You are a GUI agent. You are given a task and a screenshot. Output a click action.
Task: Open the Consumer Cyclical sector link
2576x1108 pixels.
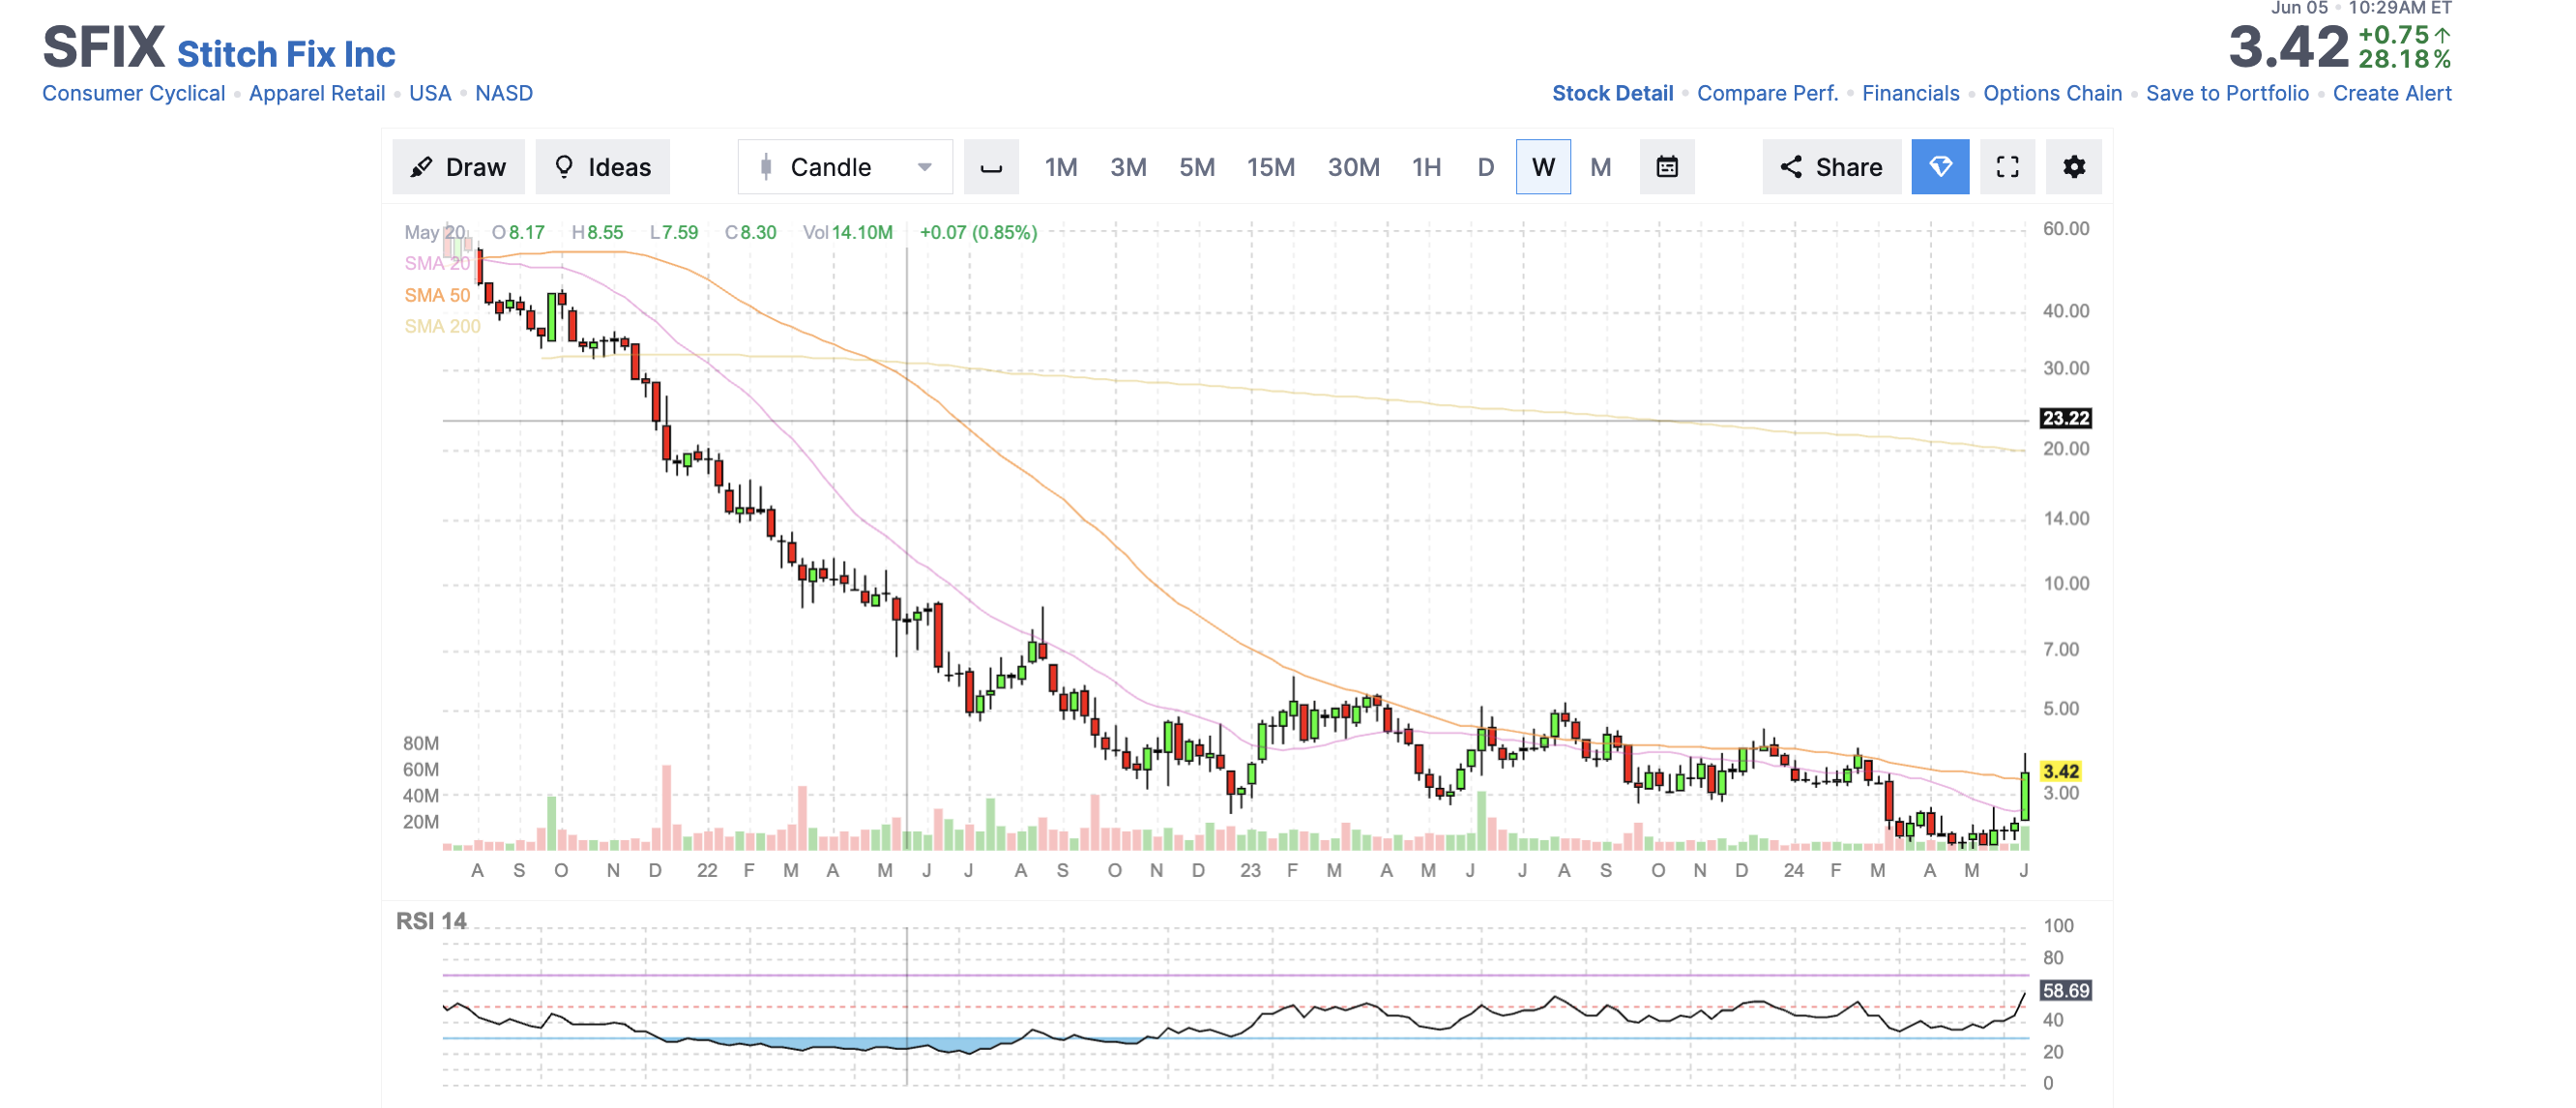tap(133, 93)
